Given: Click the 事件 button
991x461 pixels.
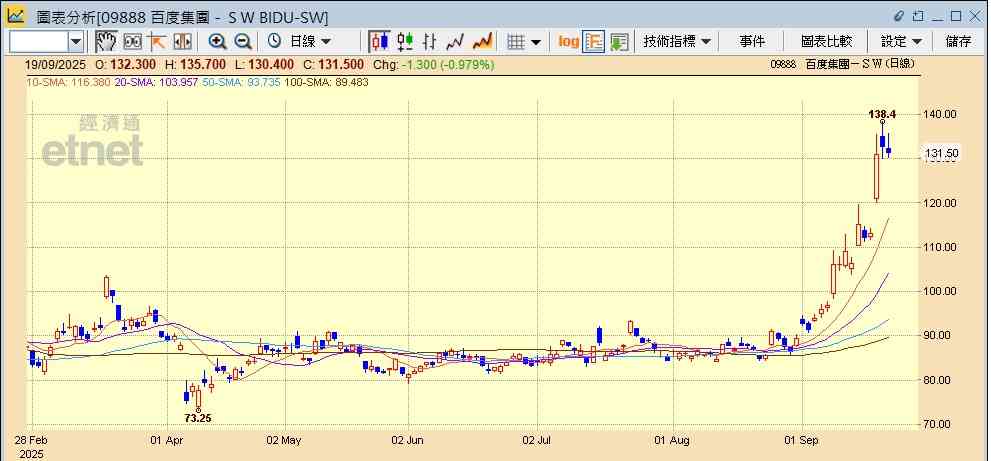Looking at the screenshot, I should 752,42.
